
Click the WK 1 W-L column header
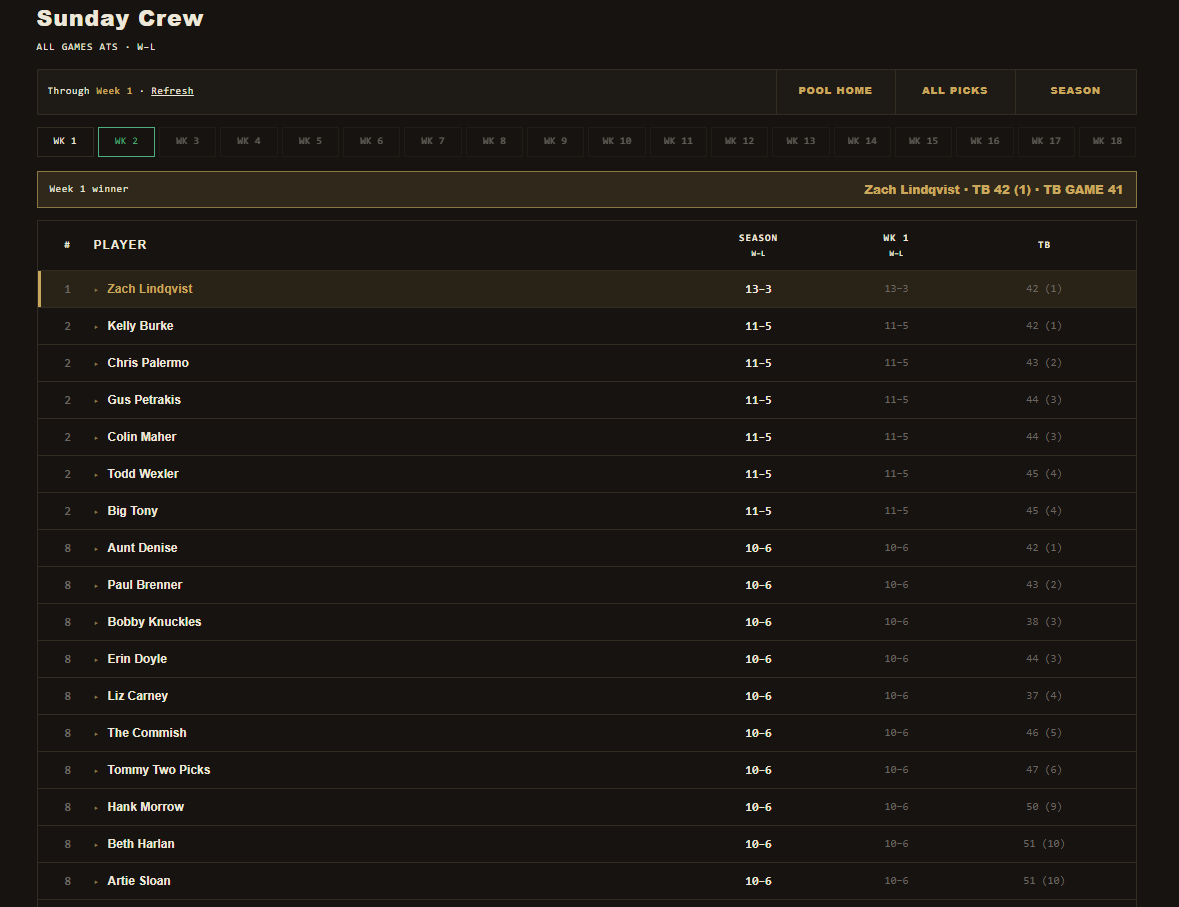click(896, 245)
